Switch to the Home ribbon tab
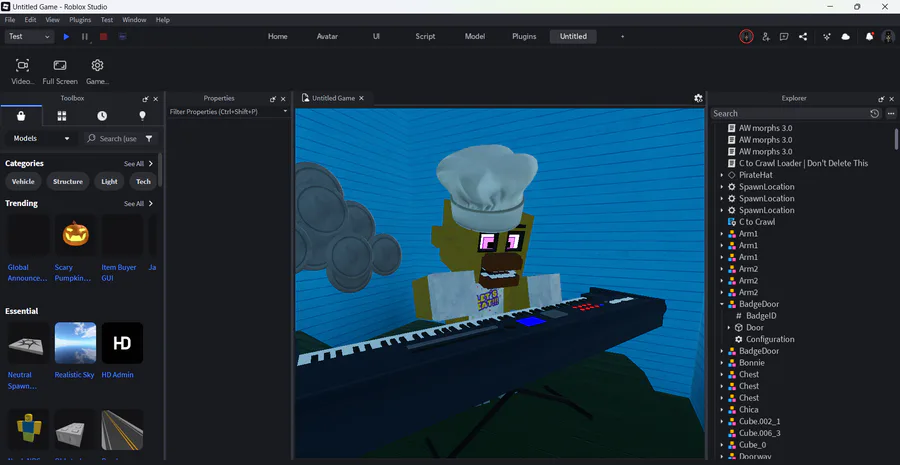 [x=278, y=36]
